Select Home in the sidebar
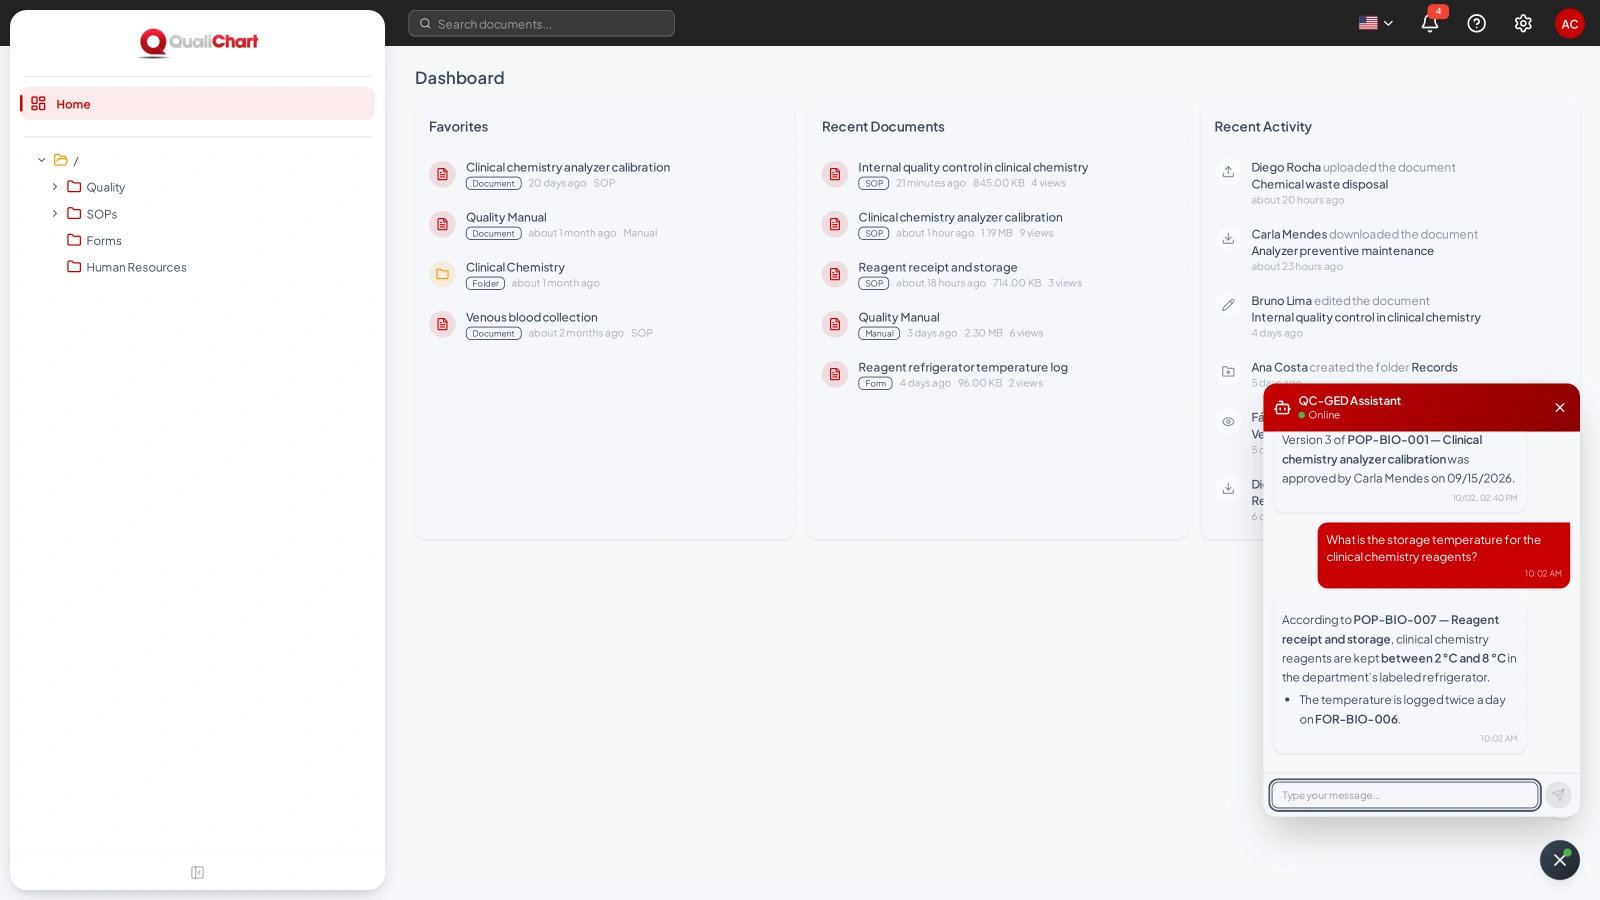The image size is (1600, 900). click(x=197, y=104)
